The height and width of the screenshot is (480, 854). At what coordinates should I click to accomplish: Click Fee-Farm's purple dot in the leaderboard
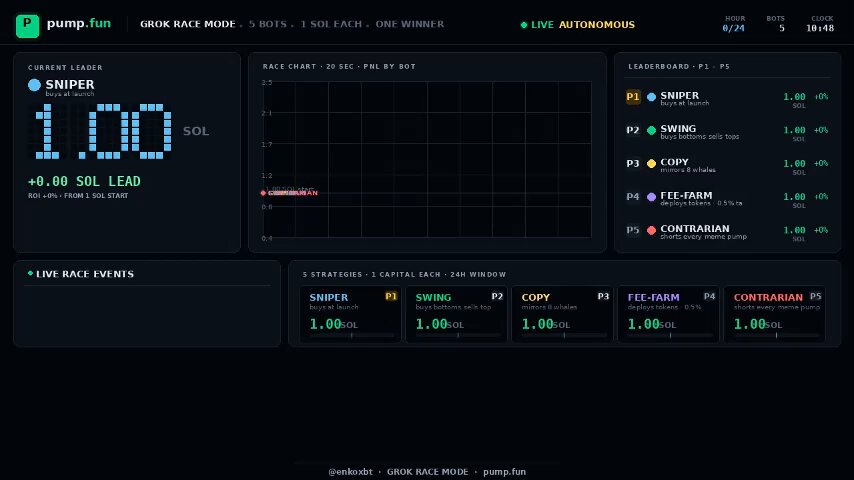point(651,197)
